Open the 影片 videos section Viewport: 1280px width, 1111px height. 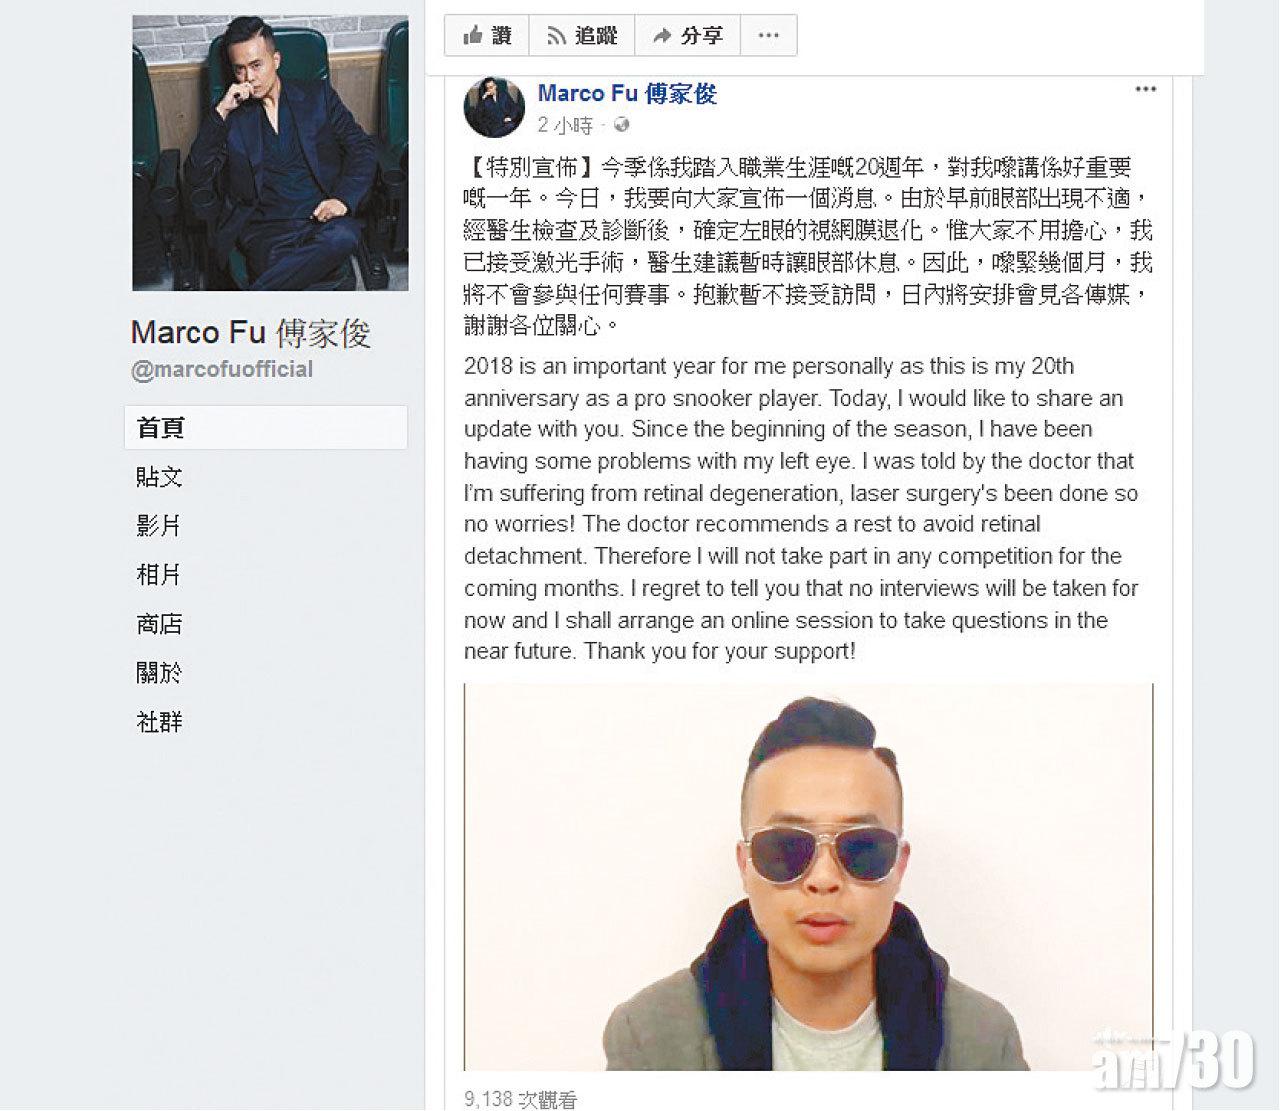(159, 525)
